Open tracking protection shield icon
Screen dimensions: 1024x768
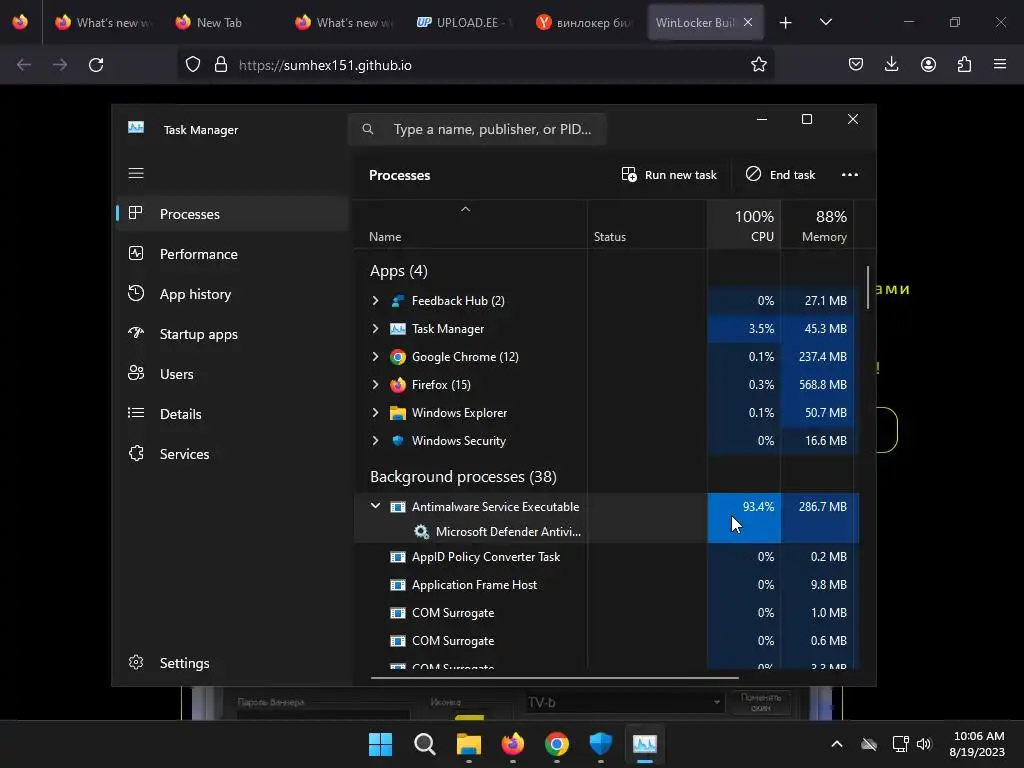(193, 65)
